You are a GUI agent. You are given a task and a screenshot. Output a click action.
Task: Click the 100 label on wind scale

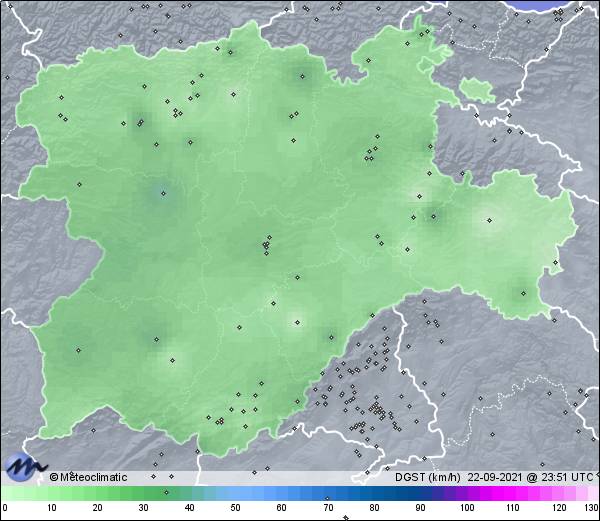coord(467,508)
